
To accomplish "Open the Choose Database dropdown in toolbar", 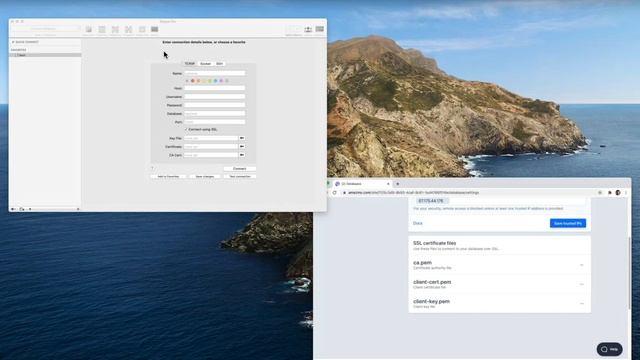I will 45,29.
